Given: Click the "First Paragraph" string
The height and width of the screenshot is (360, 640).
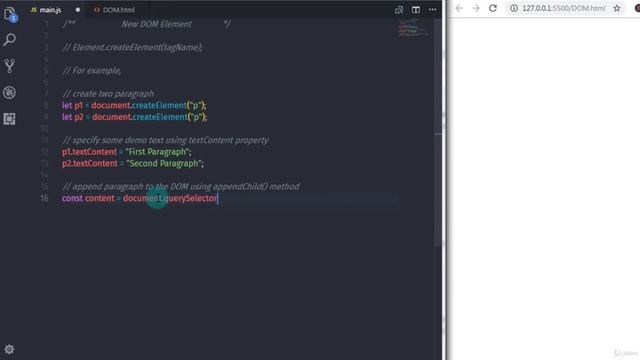Looking at the screenshot, I should tap(158, 152).
